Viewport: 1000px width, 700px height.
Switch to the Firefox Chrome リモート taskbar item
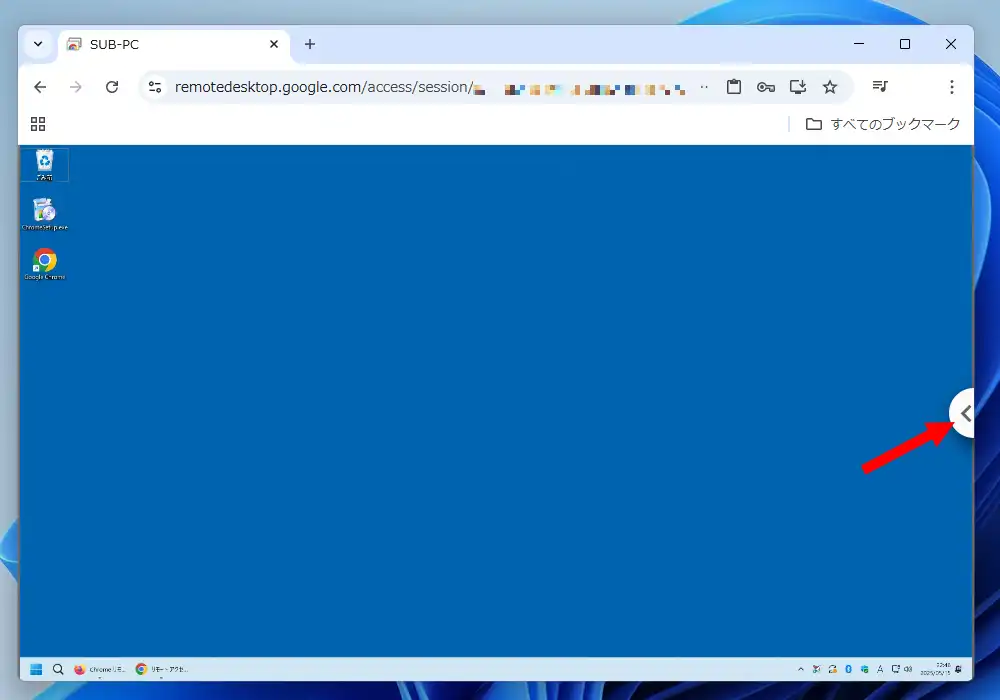pyautogui.click(x=99, y=669)
